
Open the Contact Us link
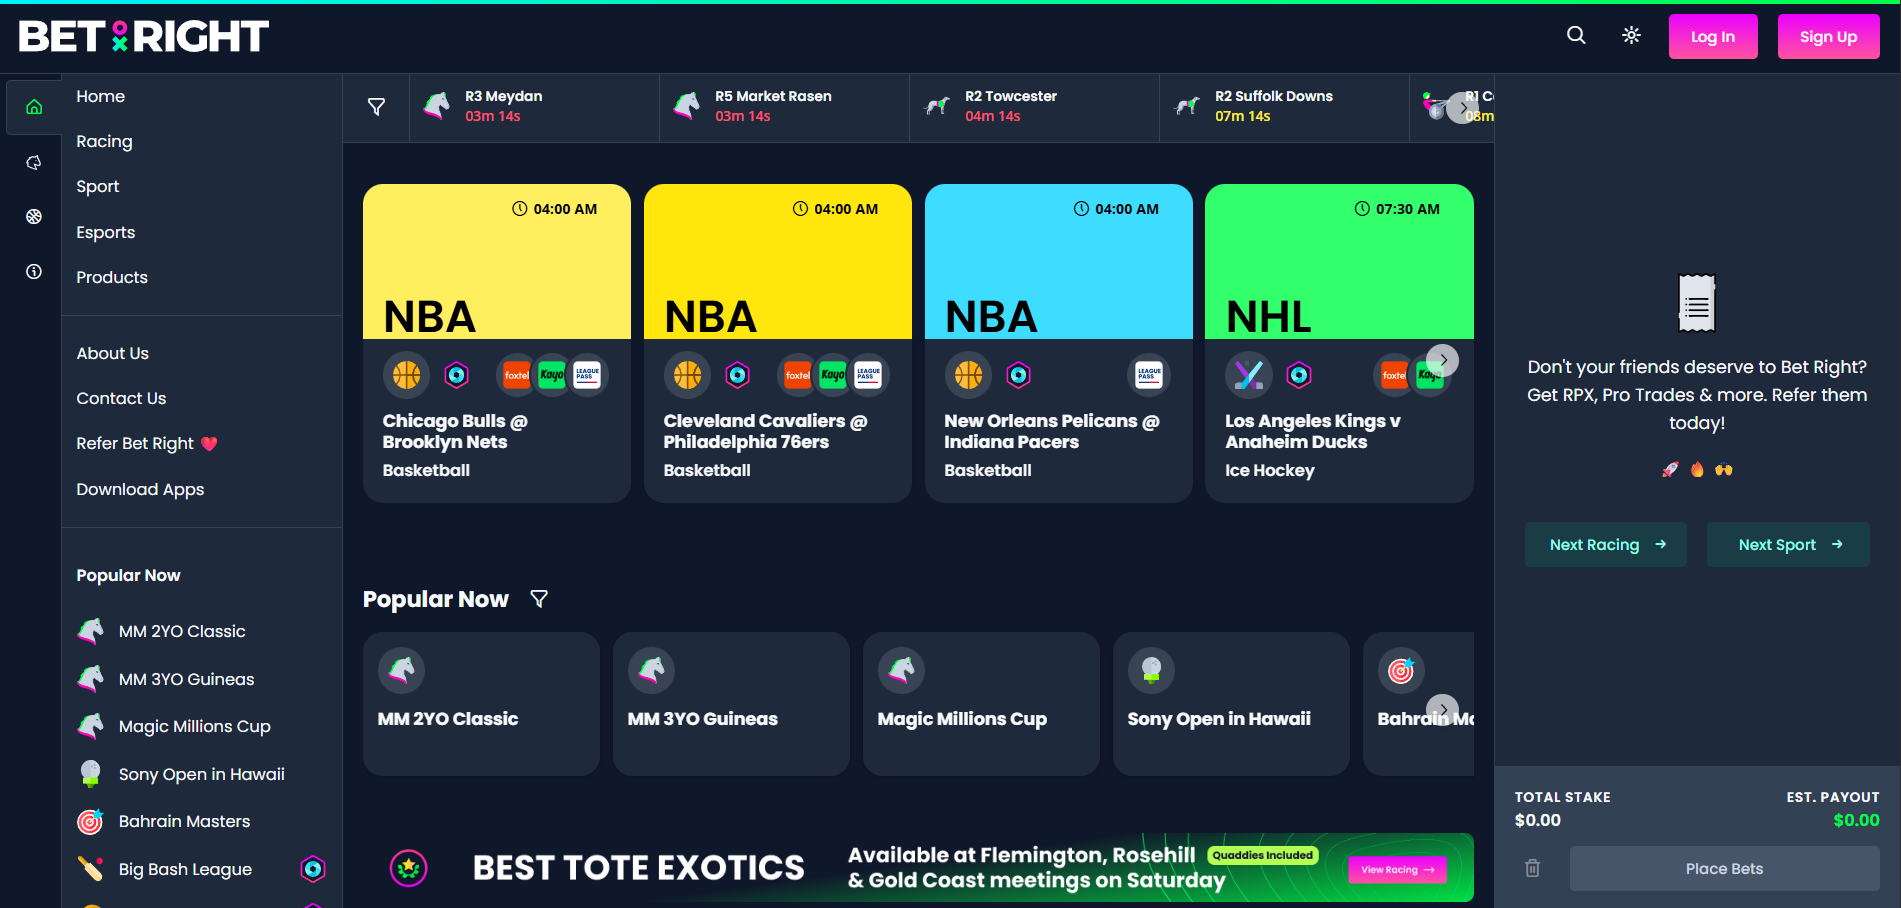pyautogui.click(x=121, y=398)
